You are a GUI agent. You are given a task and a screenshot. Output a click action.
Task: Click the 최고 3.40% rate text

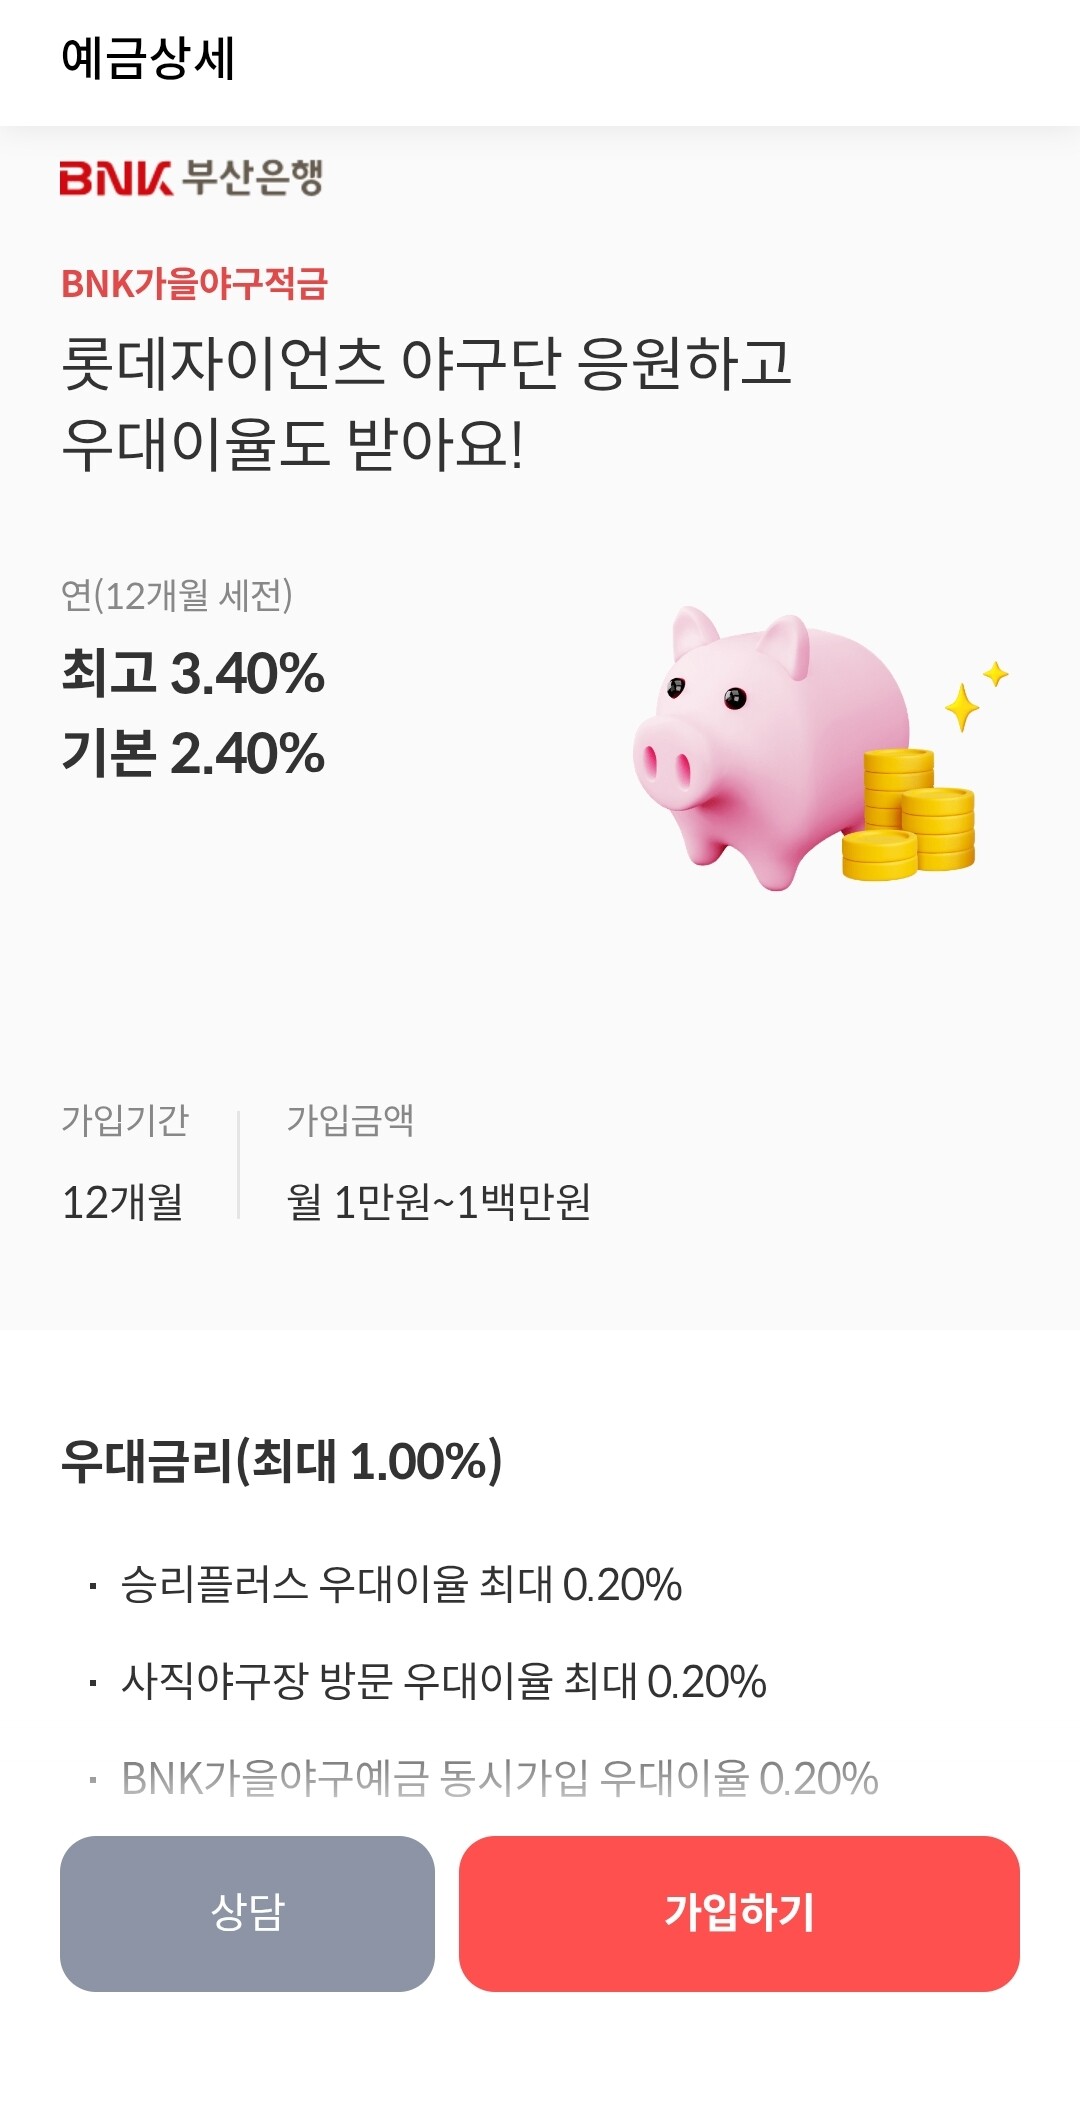193,673
